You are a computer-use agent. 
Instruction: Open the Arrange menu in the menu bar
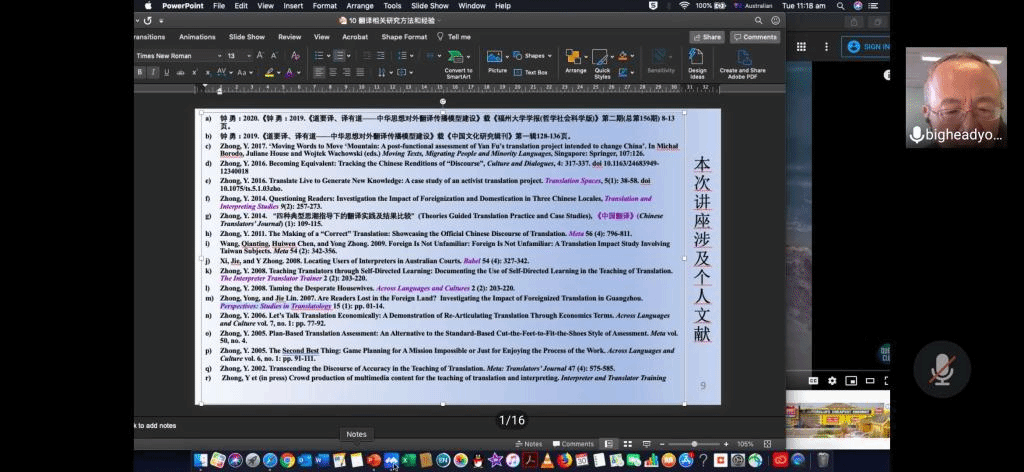[360, 6]
